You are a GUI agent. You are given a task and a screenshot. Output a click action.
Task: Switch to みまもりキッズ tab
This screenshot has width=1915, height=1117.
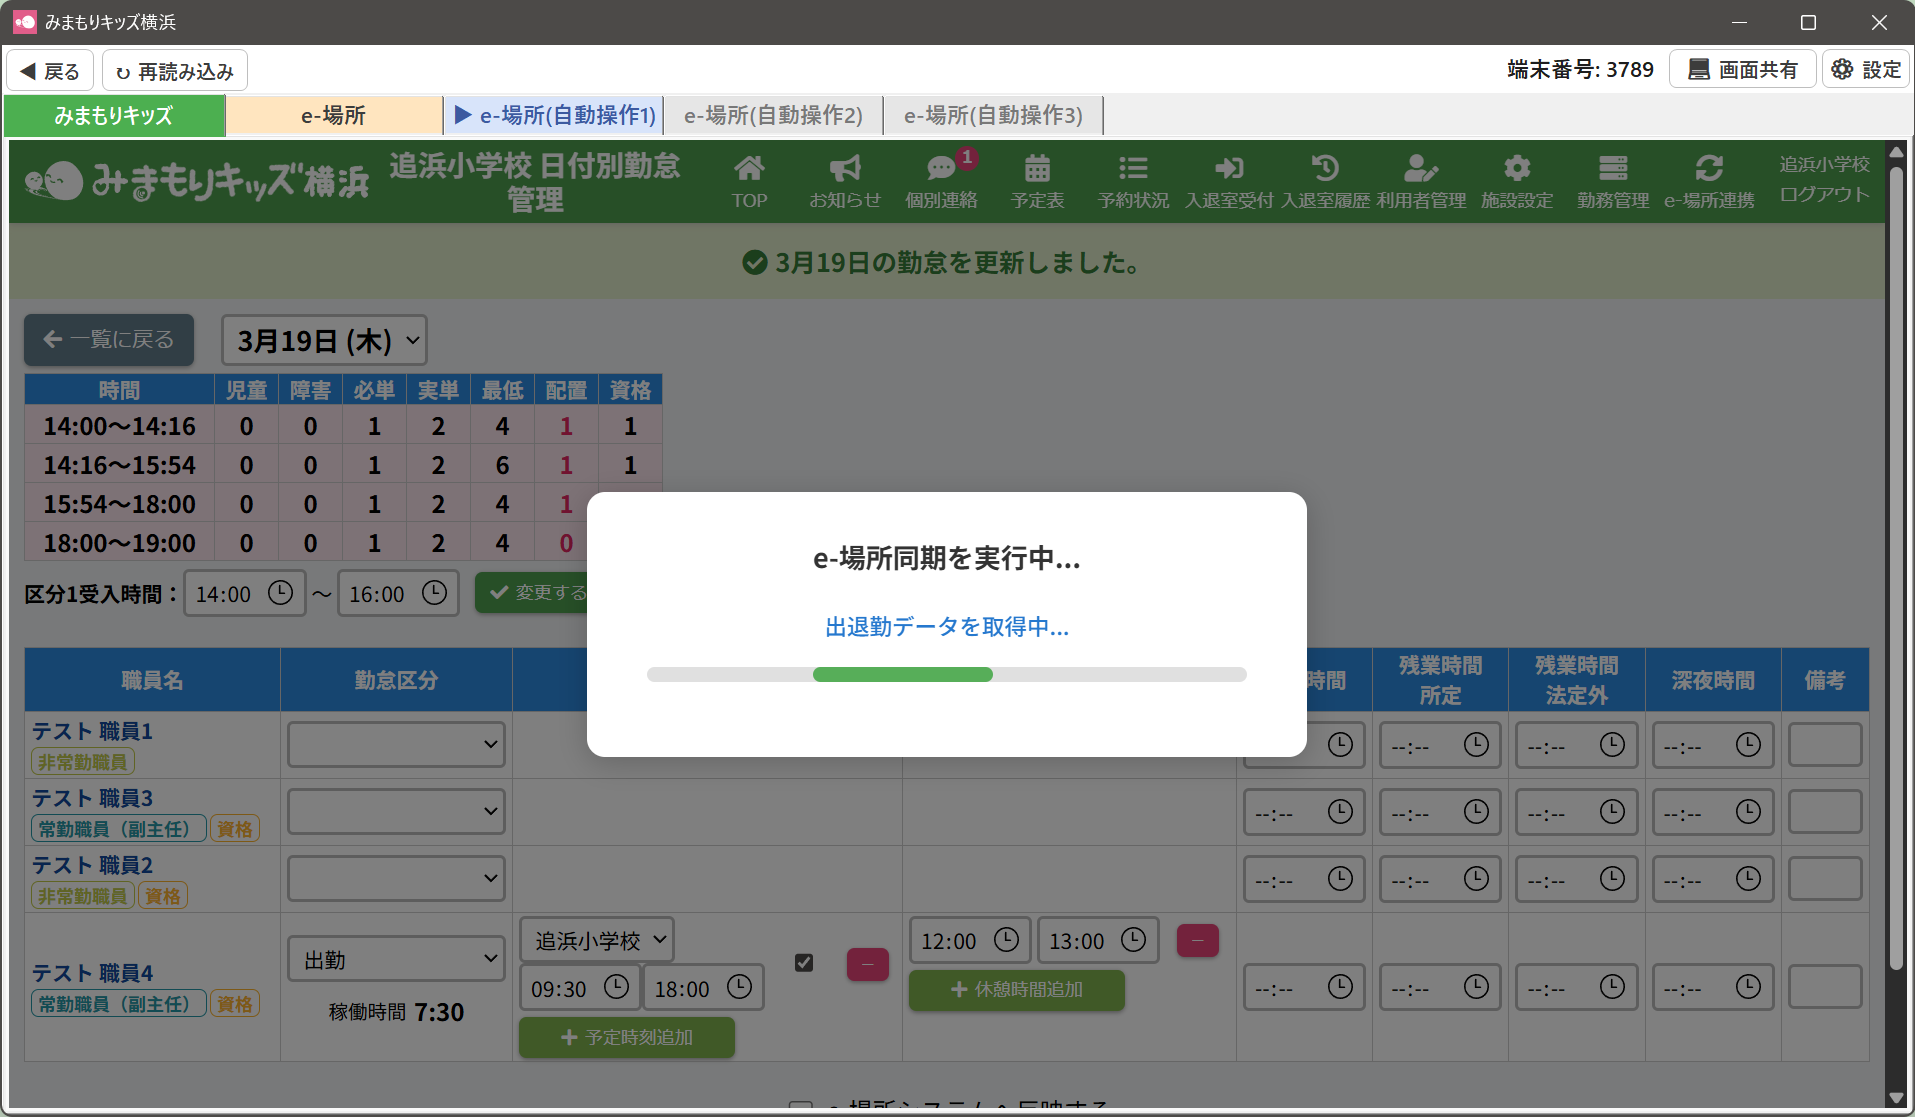point(114,116)
